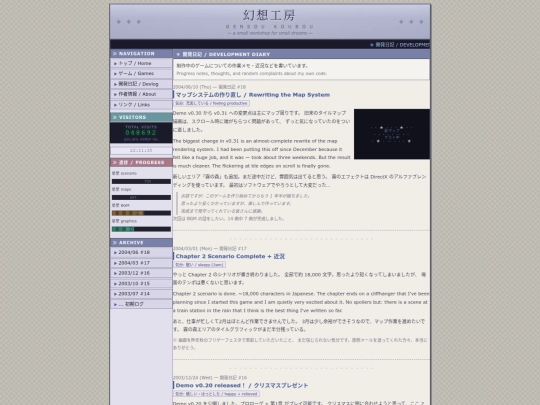Click the scenario progress bar
The image size is (540, 405).
pos(141,181)
